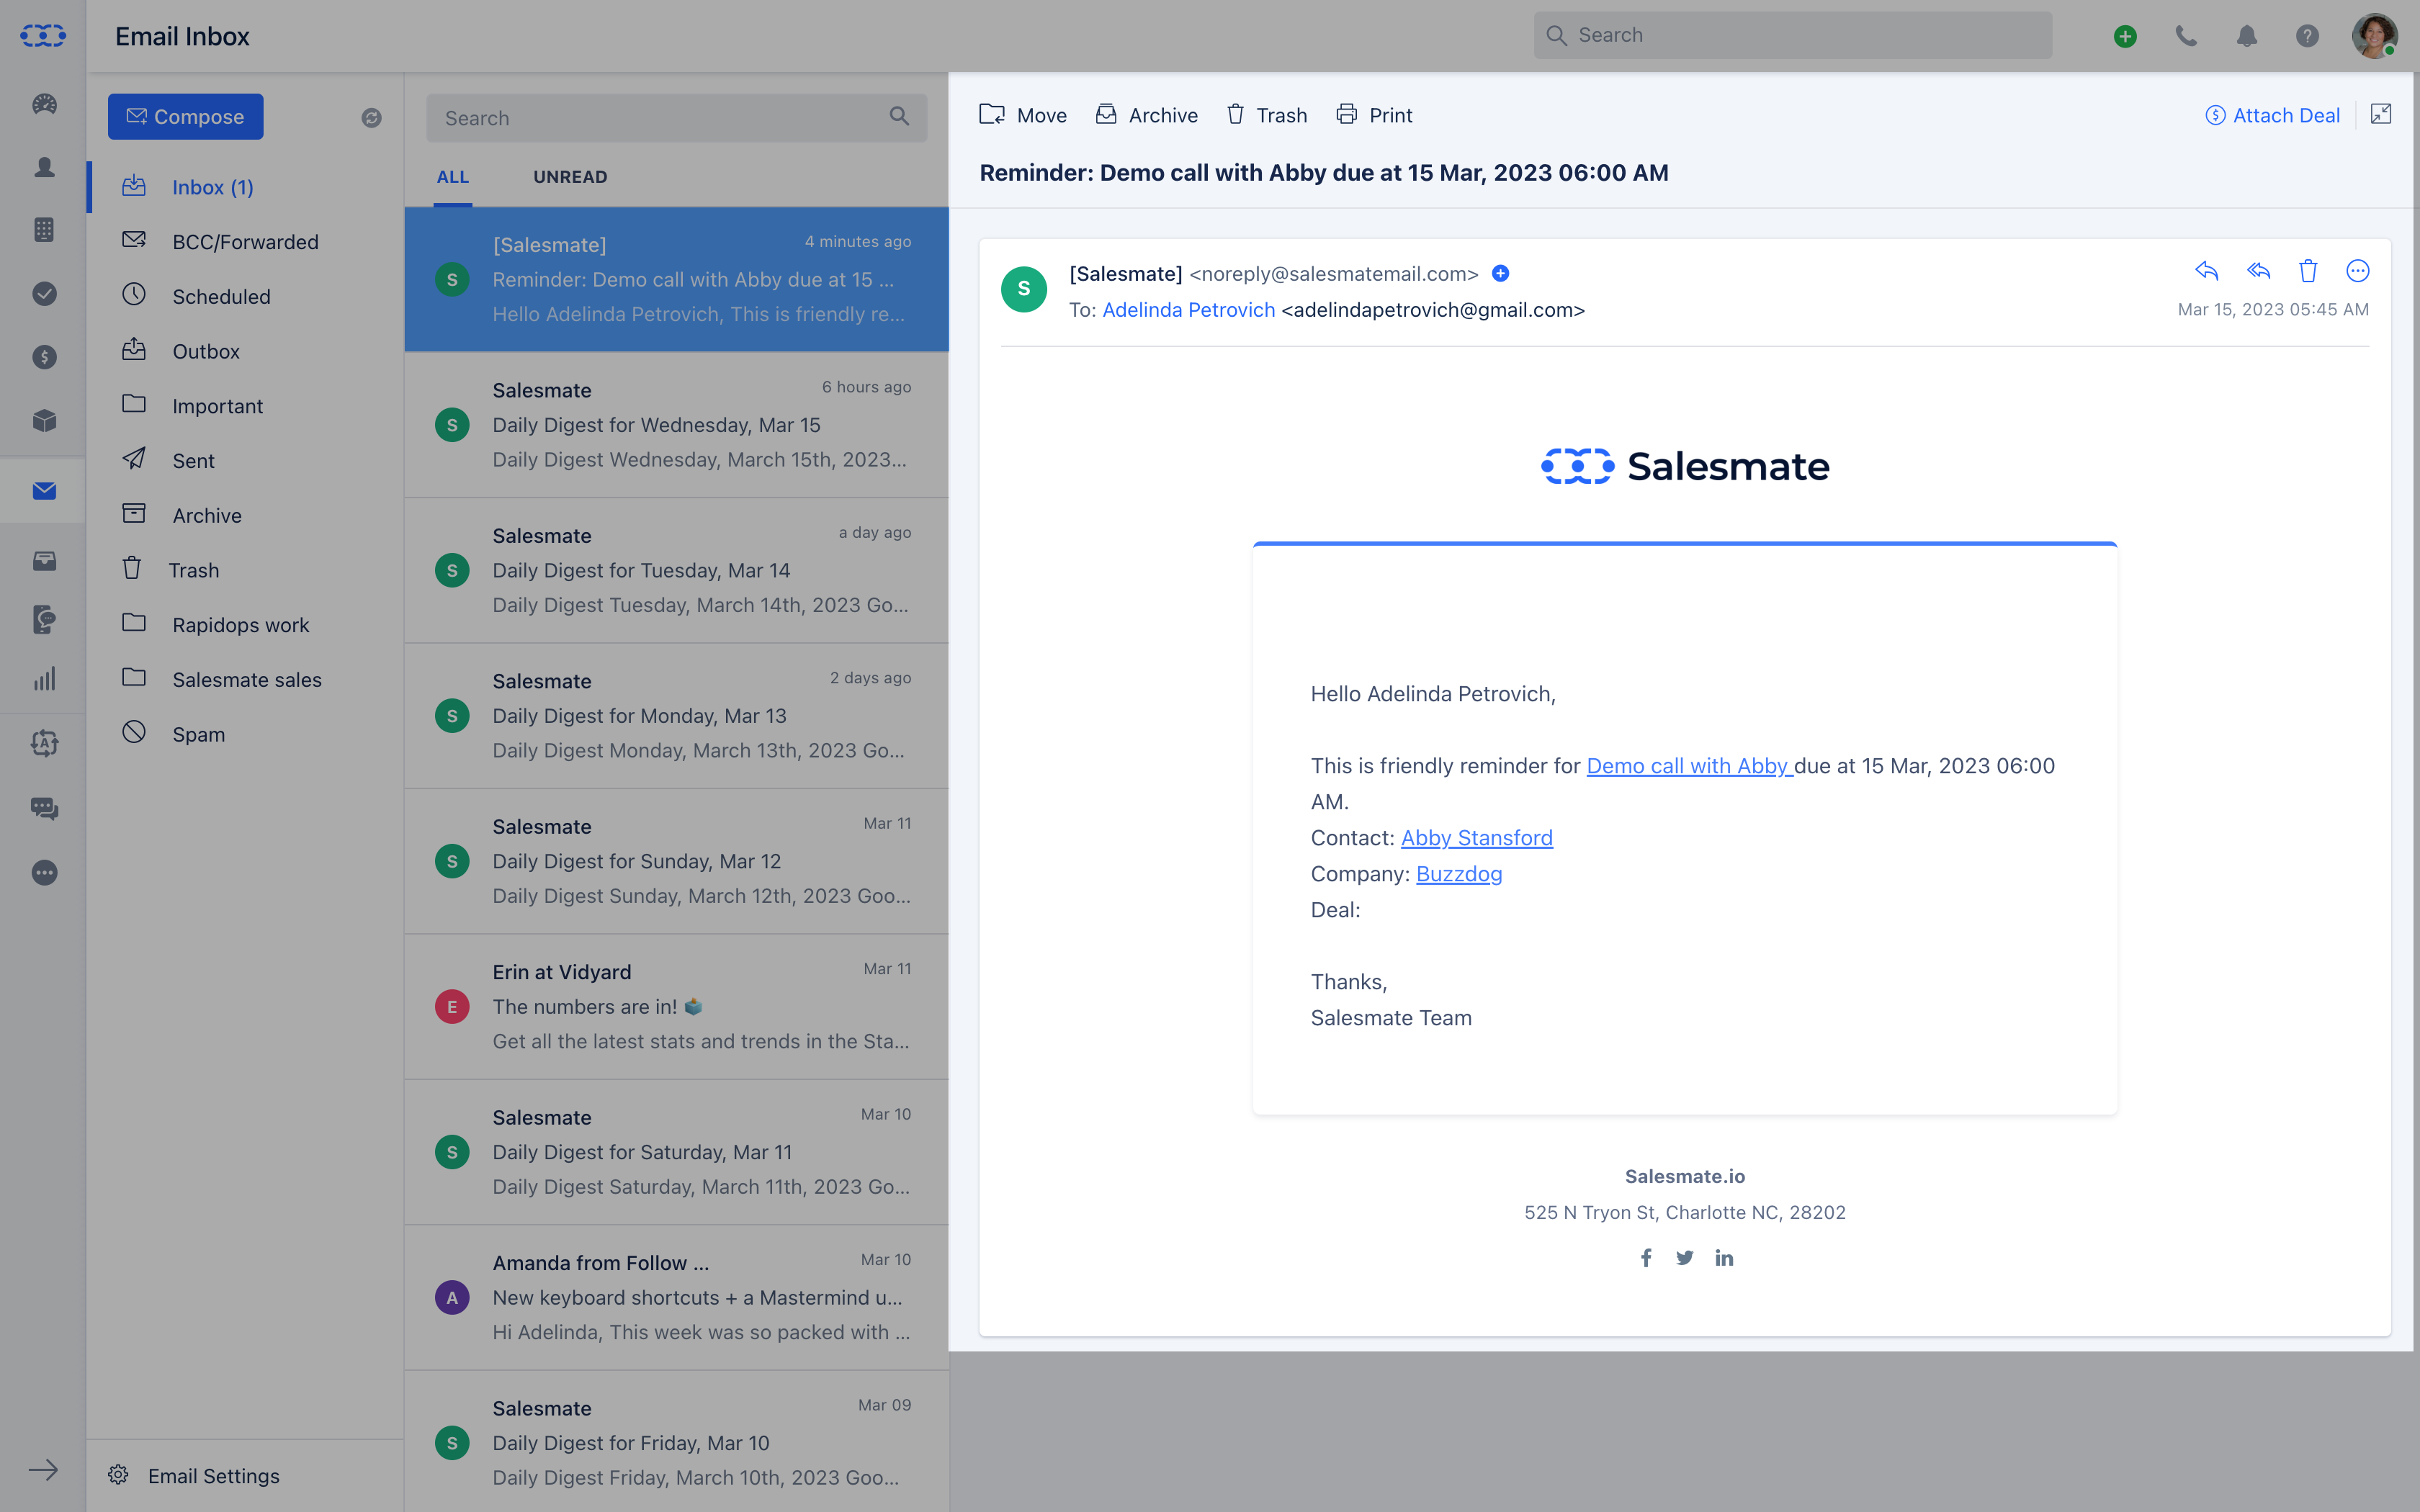Open Daily Digest for Wednesday, Mar 15

point(676,425)
